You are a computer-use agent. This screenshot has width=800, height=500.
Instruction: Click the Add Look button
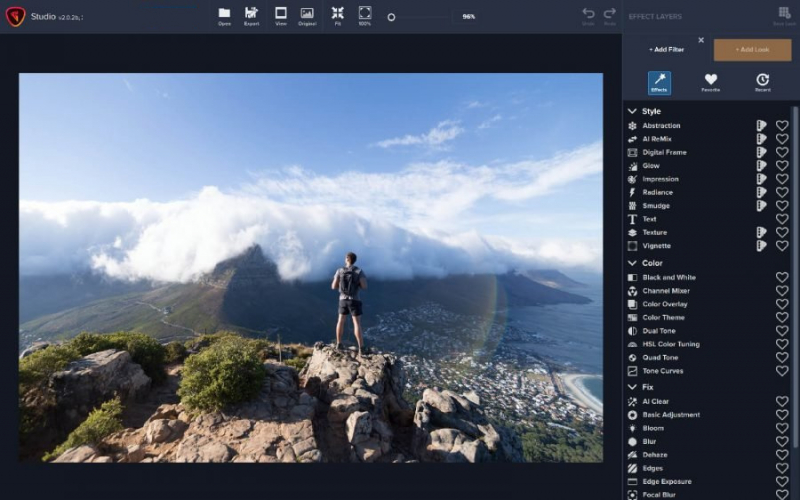[x=753, y=50]
